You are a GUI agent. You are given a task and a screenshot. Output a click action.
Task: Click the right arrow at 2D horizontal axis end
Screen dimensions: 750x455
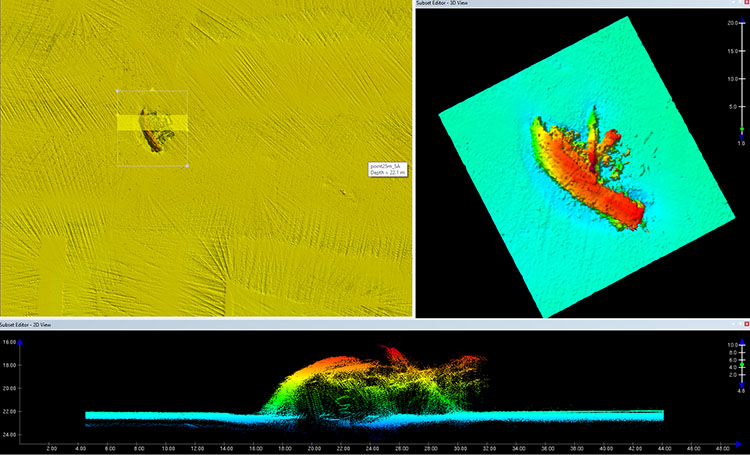(739, 445)
